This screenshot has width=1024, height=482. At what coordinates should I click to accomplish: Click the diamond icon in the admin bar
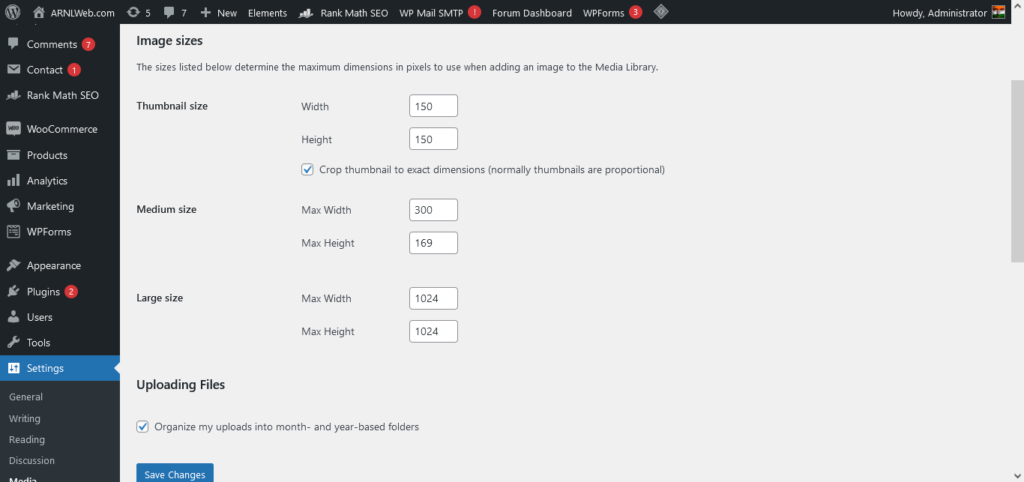661,13
